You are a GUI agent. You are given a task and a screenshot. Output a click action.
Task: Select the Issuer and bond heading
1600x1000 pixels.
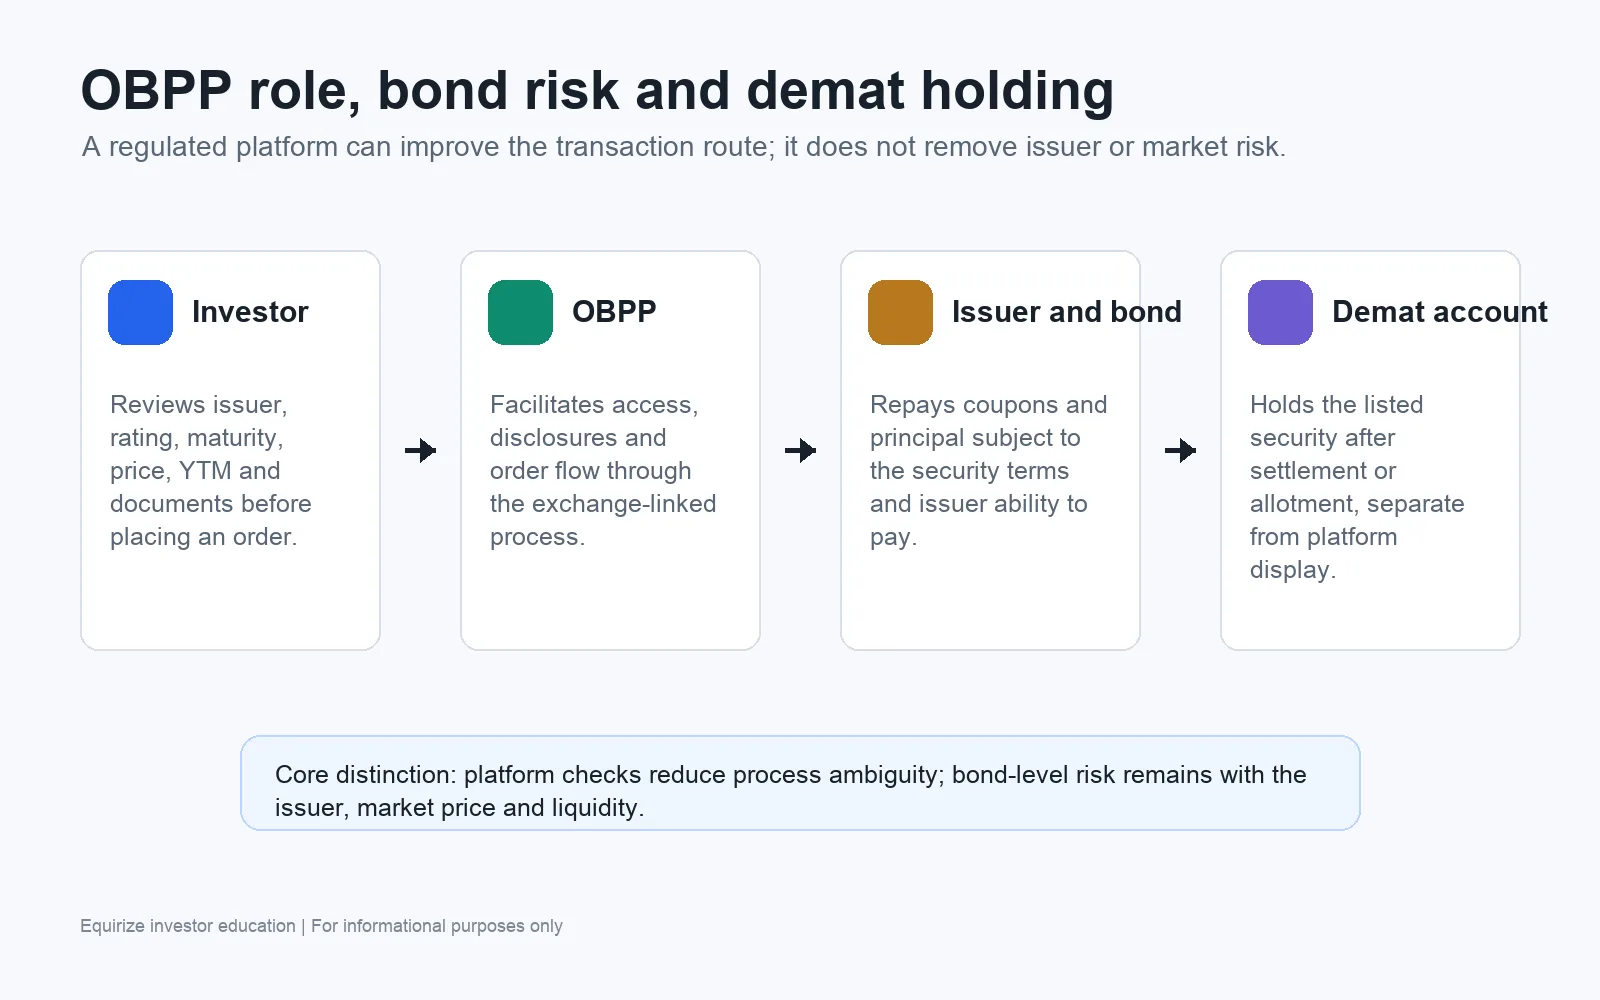[1067, 312]
